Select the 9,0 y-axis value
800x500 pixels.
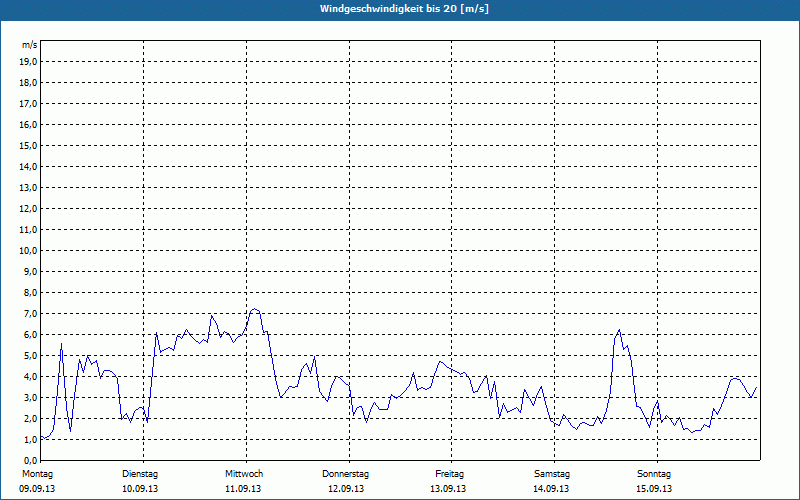coord(30,271)
